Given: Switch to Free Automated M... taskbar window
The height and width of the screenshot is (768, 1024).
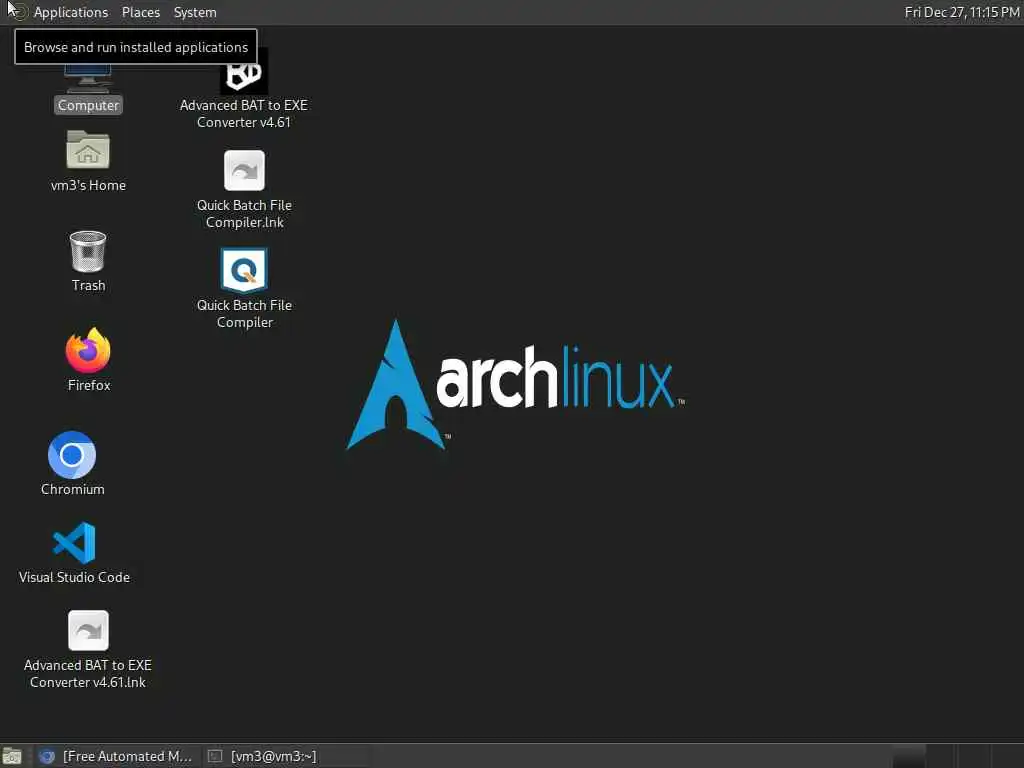Looking at the screenshot, I should point(116,756).
